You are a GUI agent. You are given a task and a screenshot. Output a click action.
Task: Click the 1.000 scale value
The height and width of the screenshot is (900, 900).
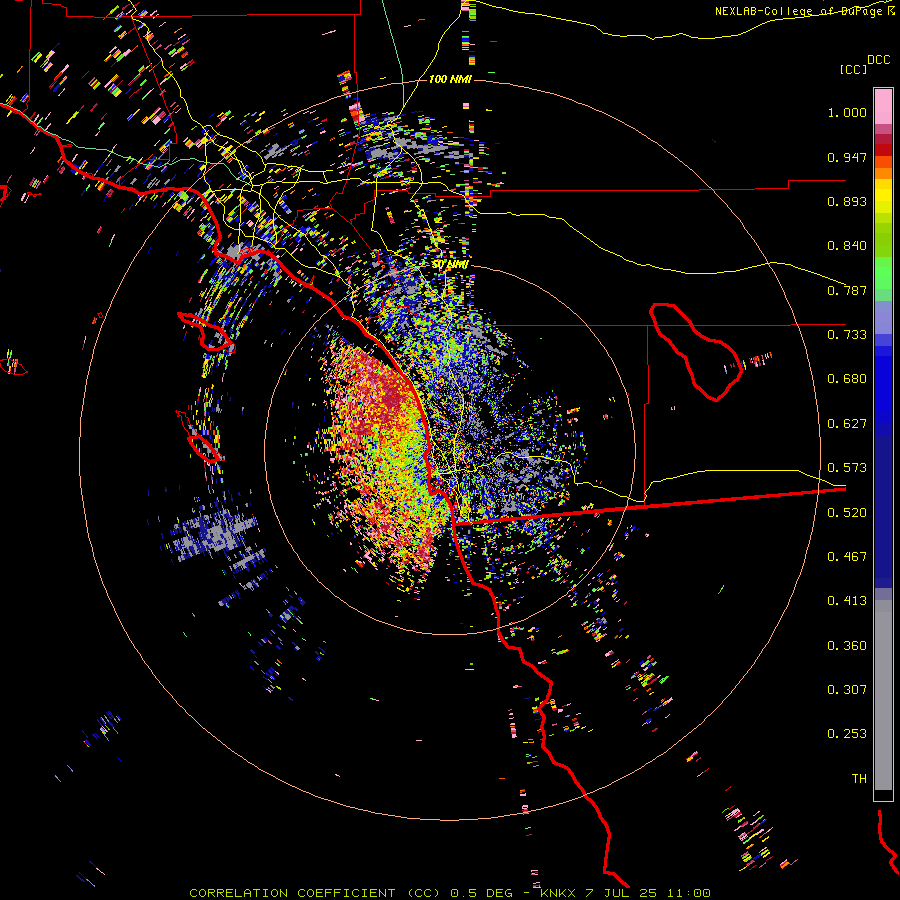pos(847,112)
